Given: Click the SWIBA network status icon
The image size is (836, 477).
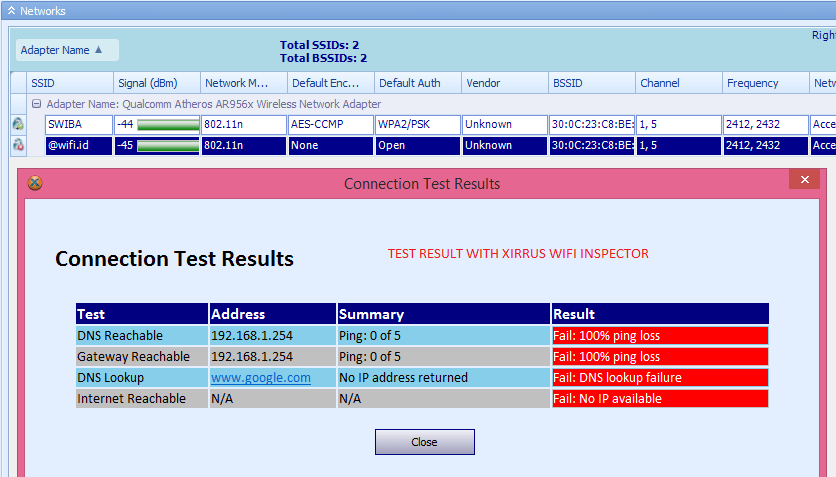Looking at the screenshot, I should [18, 125].
